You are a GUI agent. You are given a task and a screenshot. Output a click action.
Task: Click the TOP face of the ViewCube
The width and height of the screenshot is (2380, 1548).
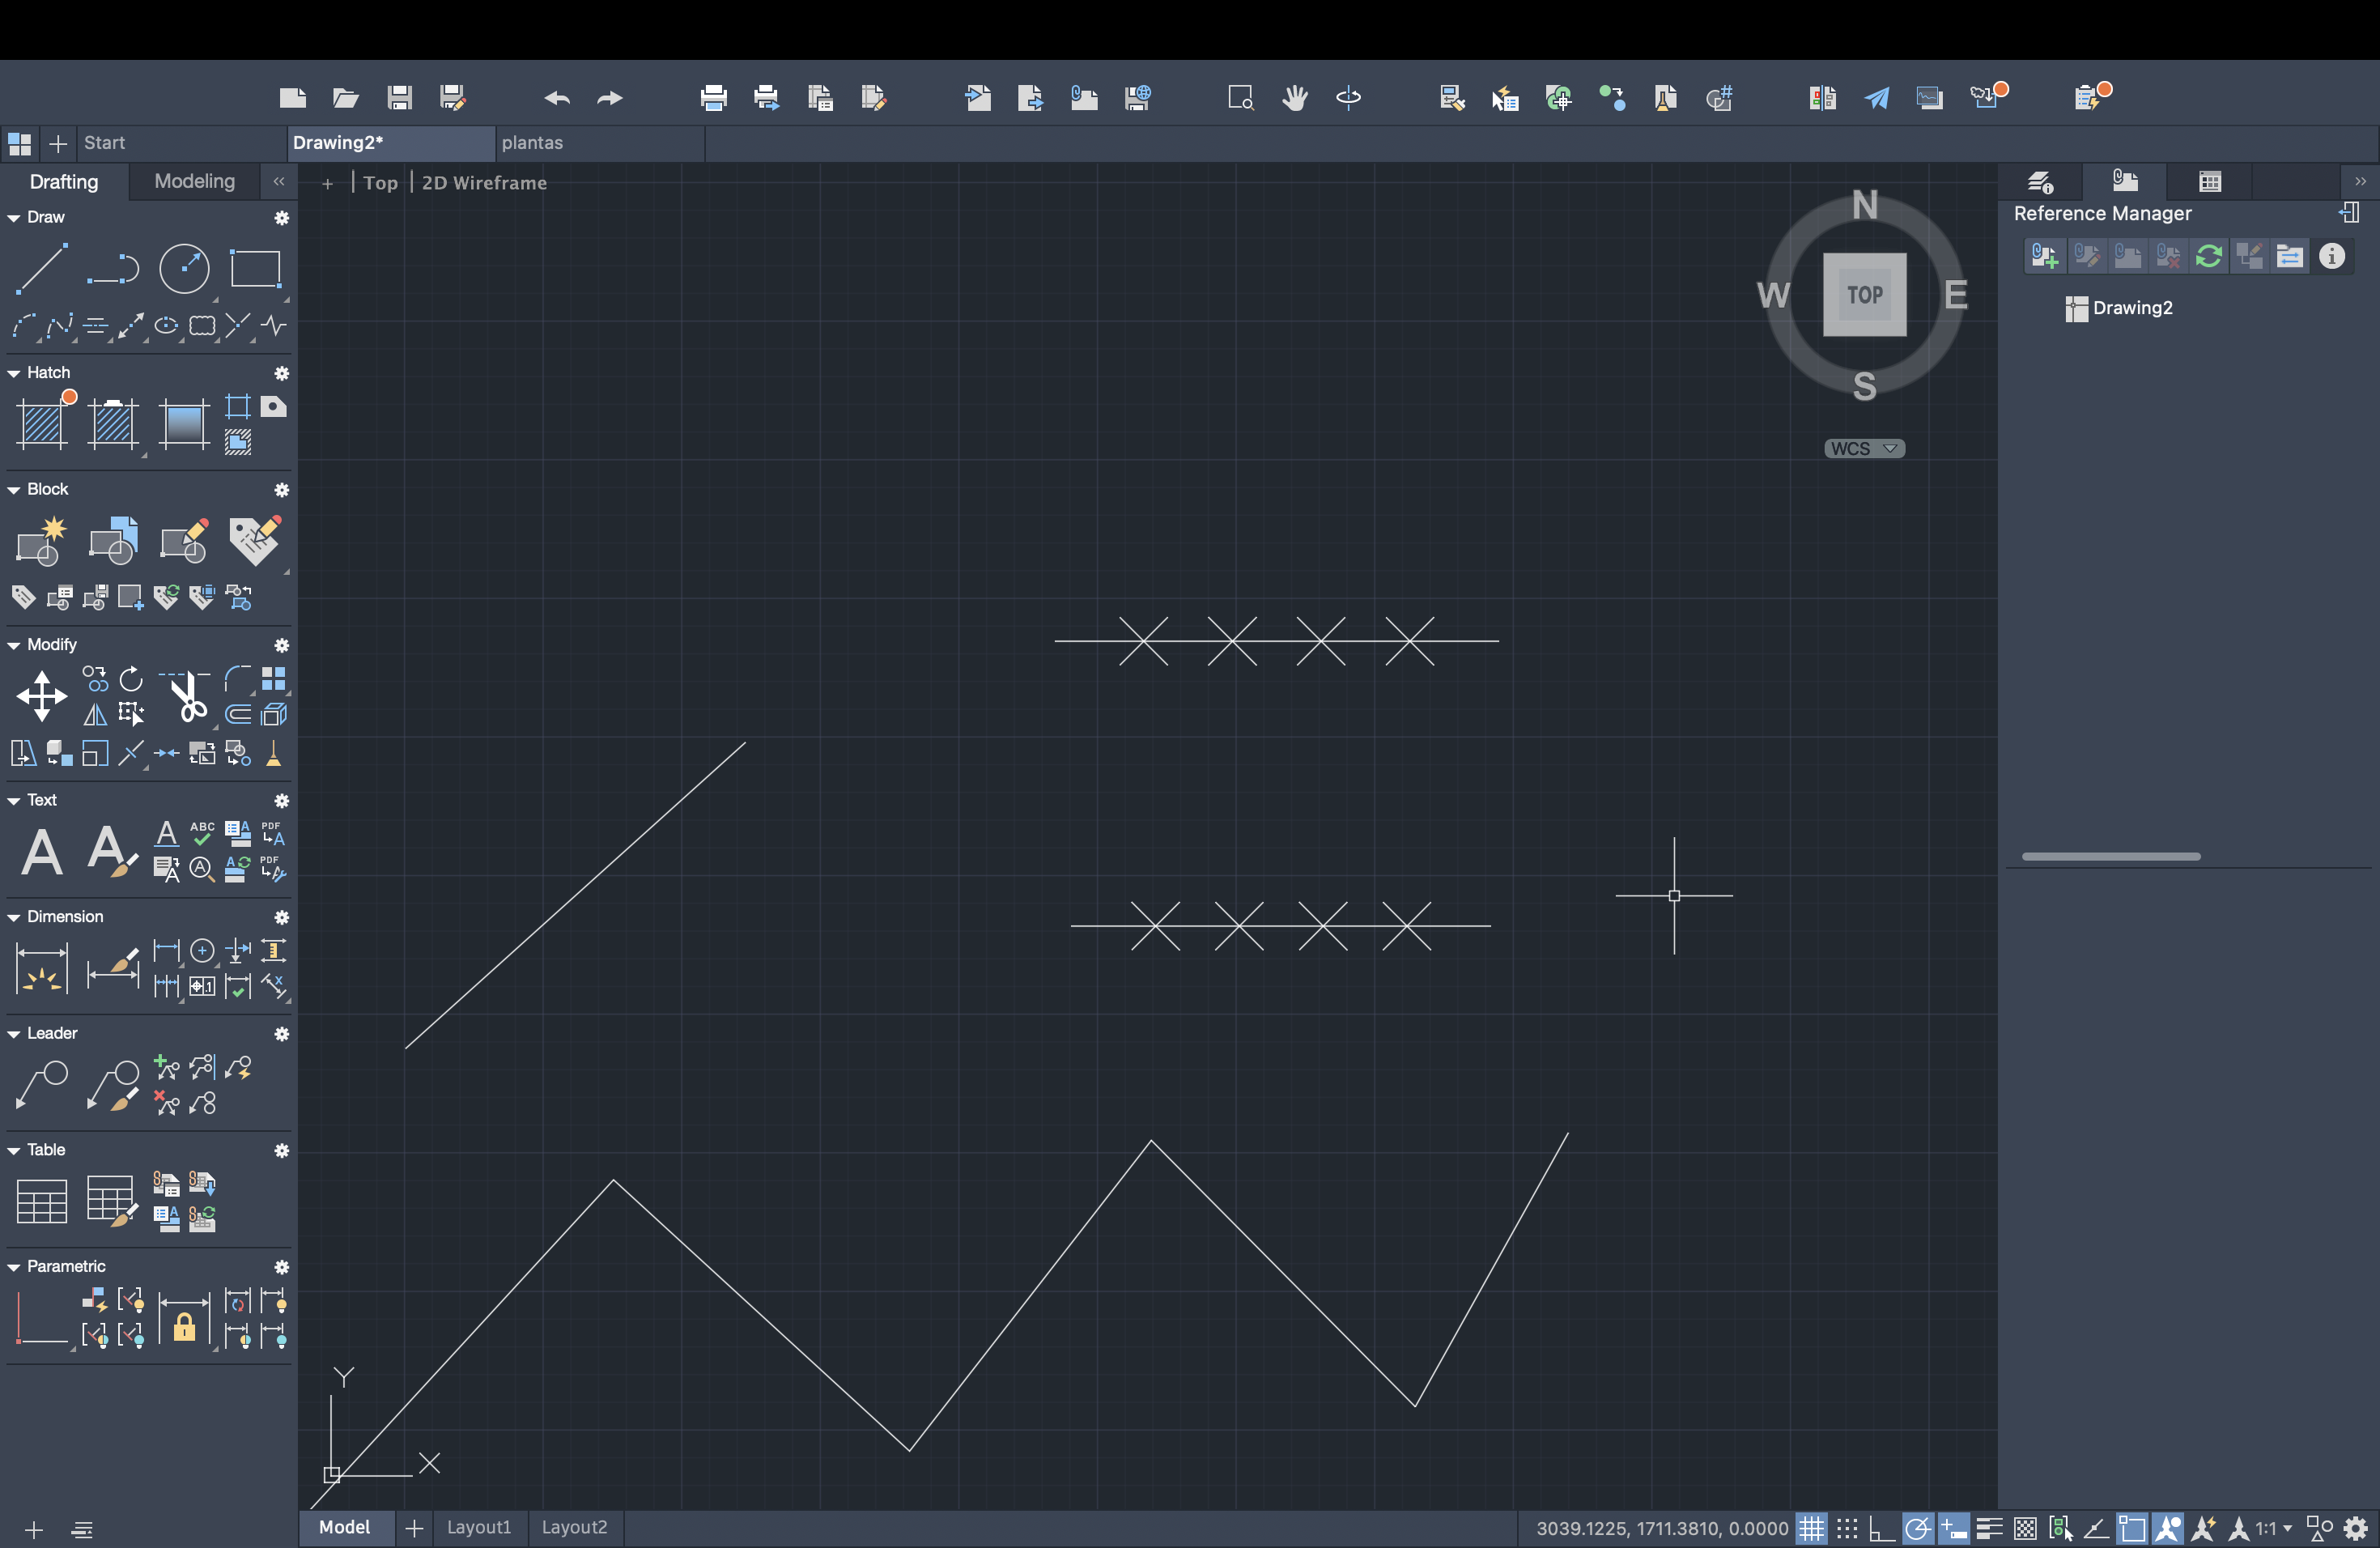pyautogui.click(x=1864, y=294)
